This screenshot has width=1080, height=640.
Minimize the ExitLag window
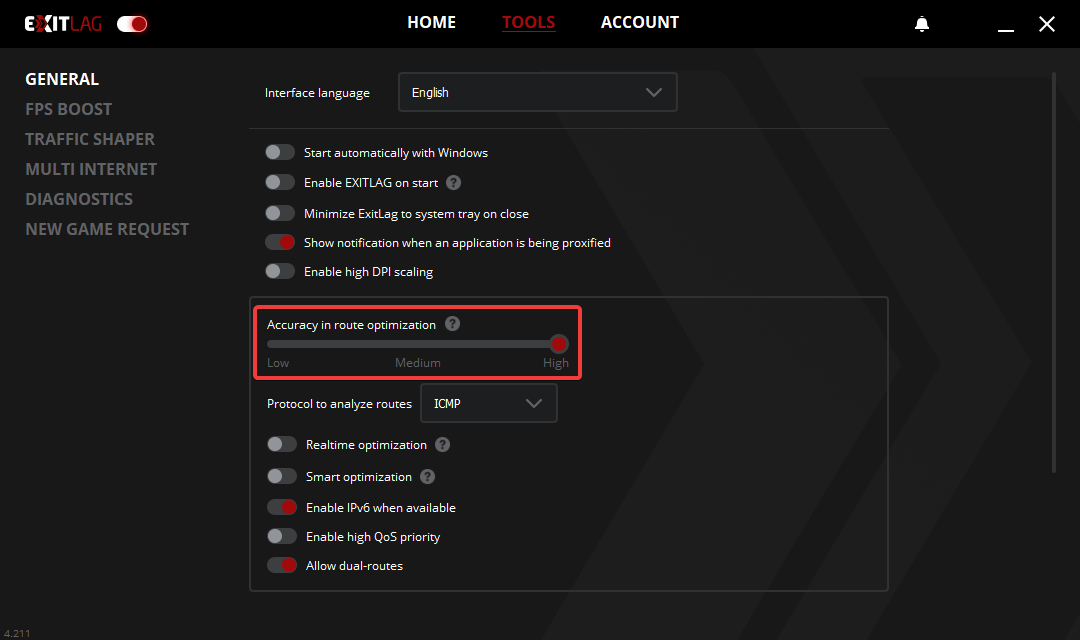[x=1006, y=30]
